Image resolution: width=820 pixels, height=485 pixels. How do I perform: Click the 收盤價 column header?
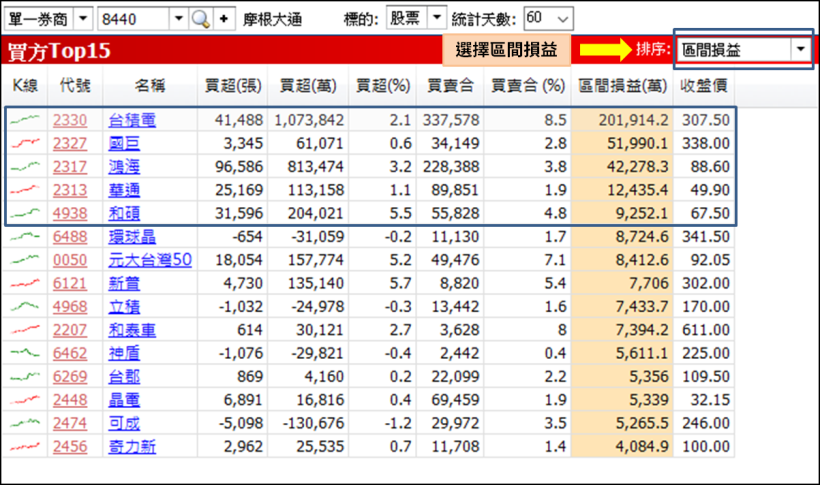point(704,86)
